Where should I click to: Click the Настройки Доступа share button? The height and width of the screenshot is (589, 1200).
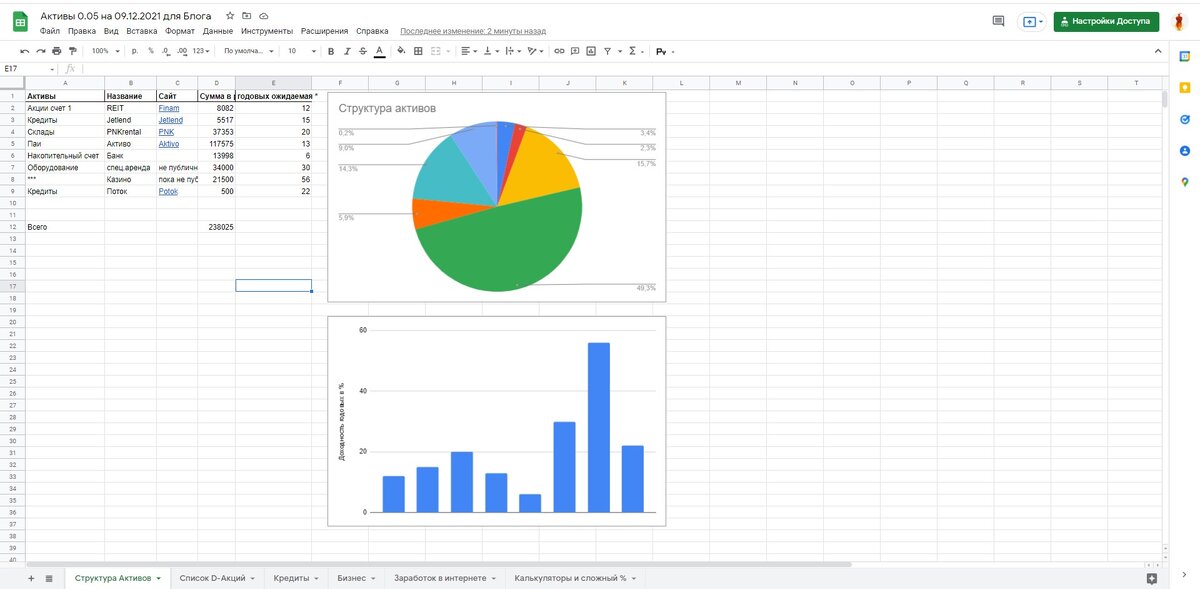coord(1106,21)
